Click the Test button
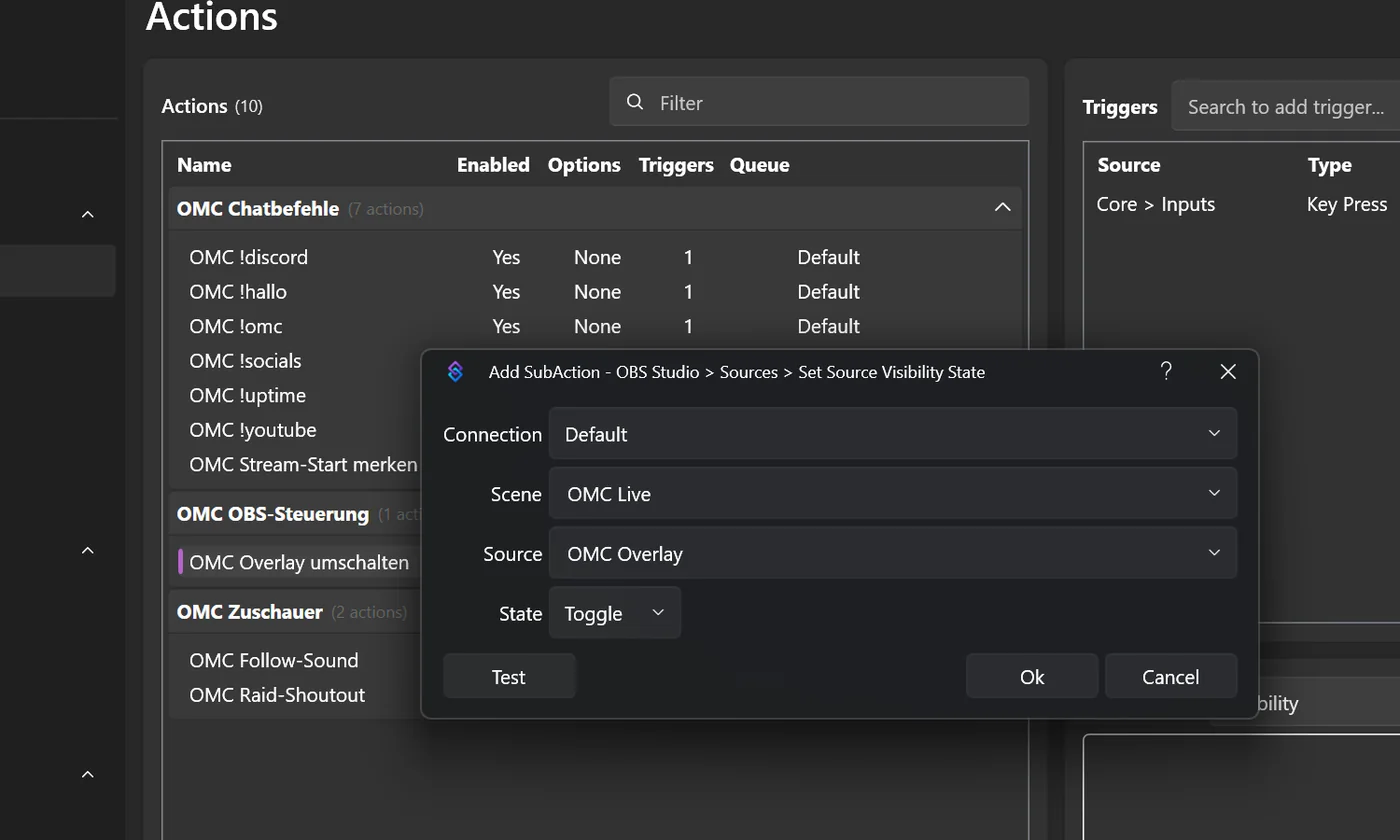This screenshot has width=1400, height=840. coord(509,677)
